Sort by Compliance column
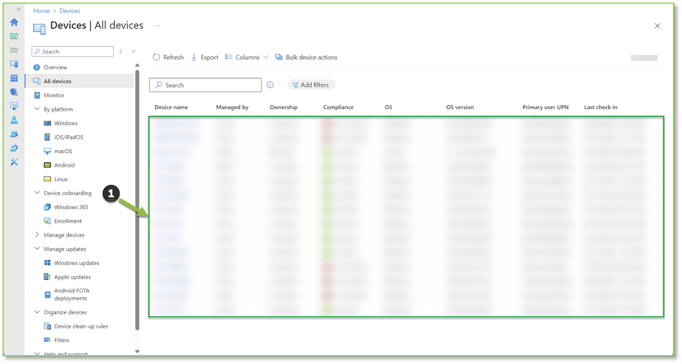The height and width of the screenshot is (364, 682). [x=338, y=107]
